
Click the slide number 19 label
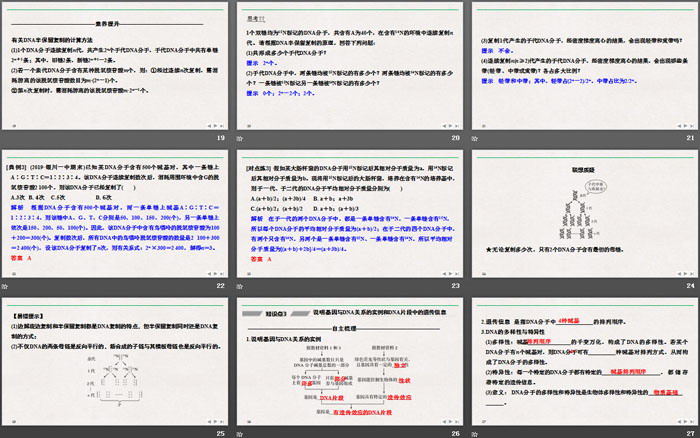click(221, 139)
